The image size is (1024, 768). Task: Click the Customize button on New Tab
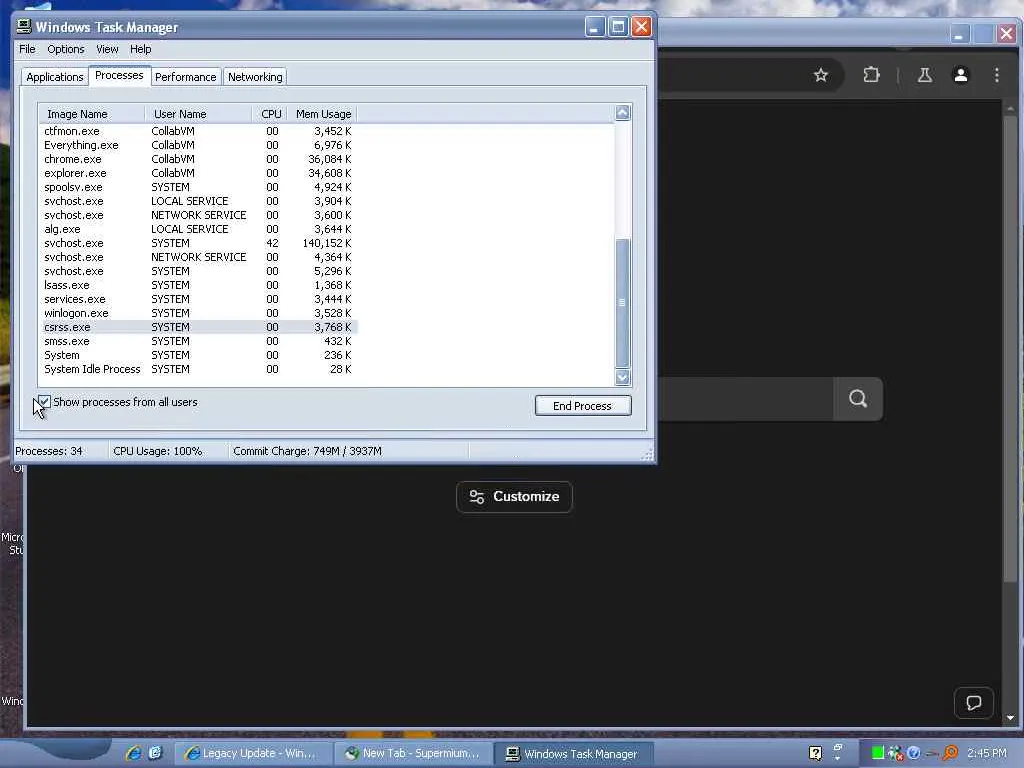515,497
